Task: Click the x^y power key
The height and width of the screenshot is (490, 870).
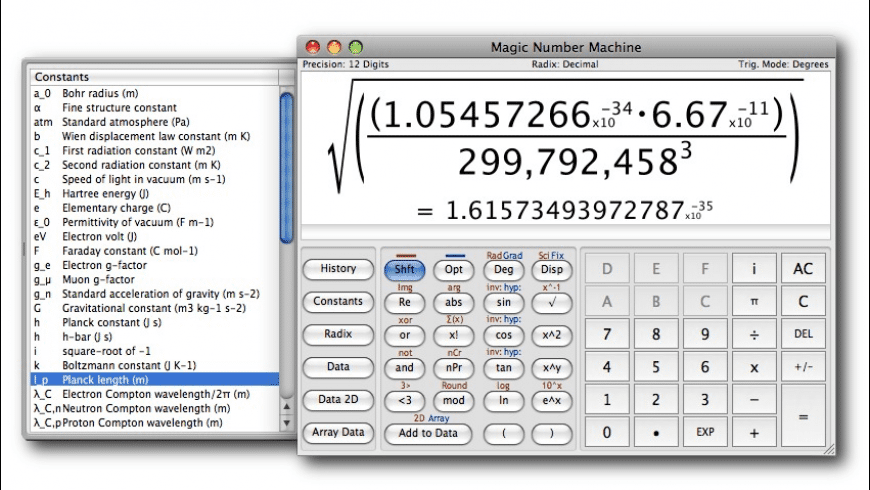Action: point(552,368)
